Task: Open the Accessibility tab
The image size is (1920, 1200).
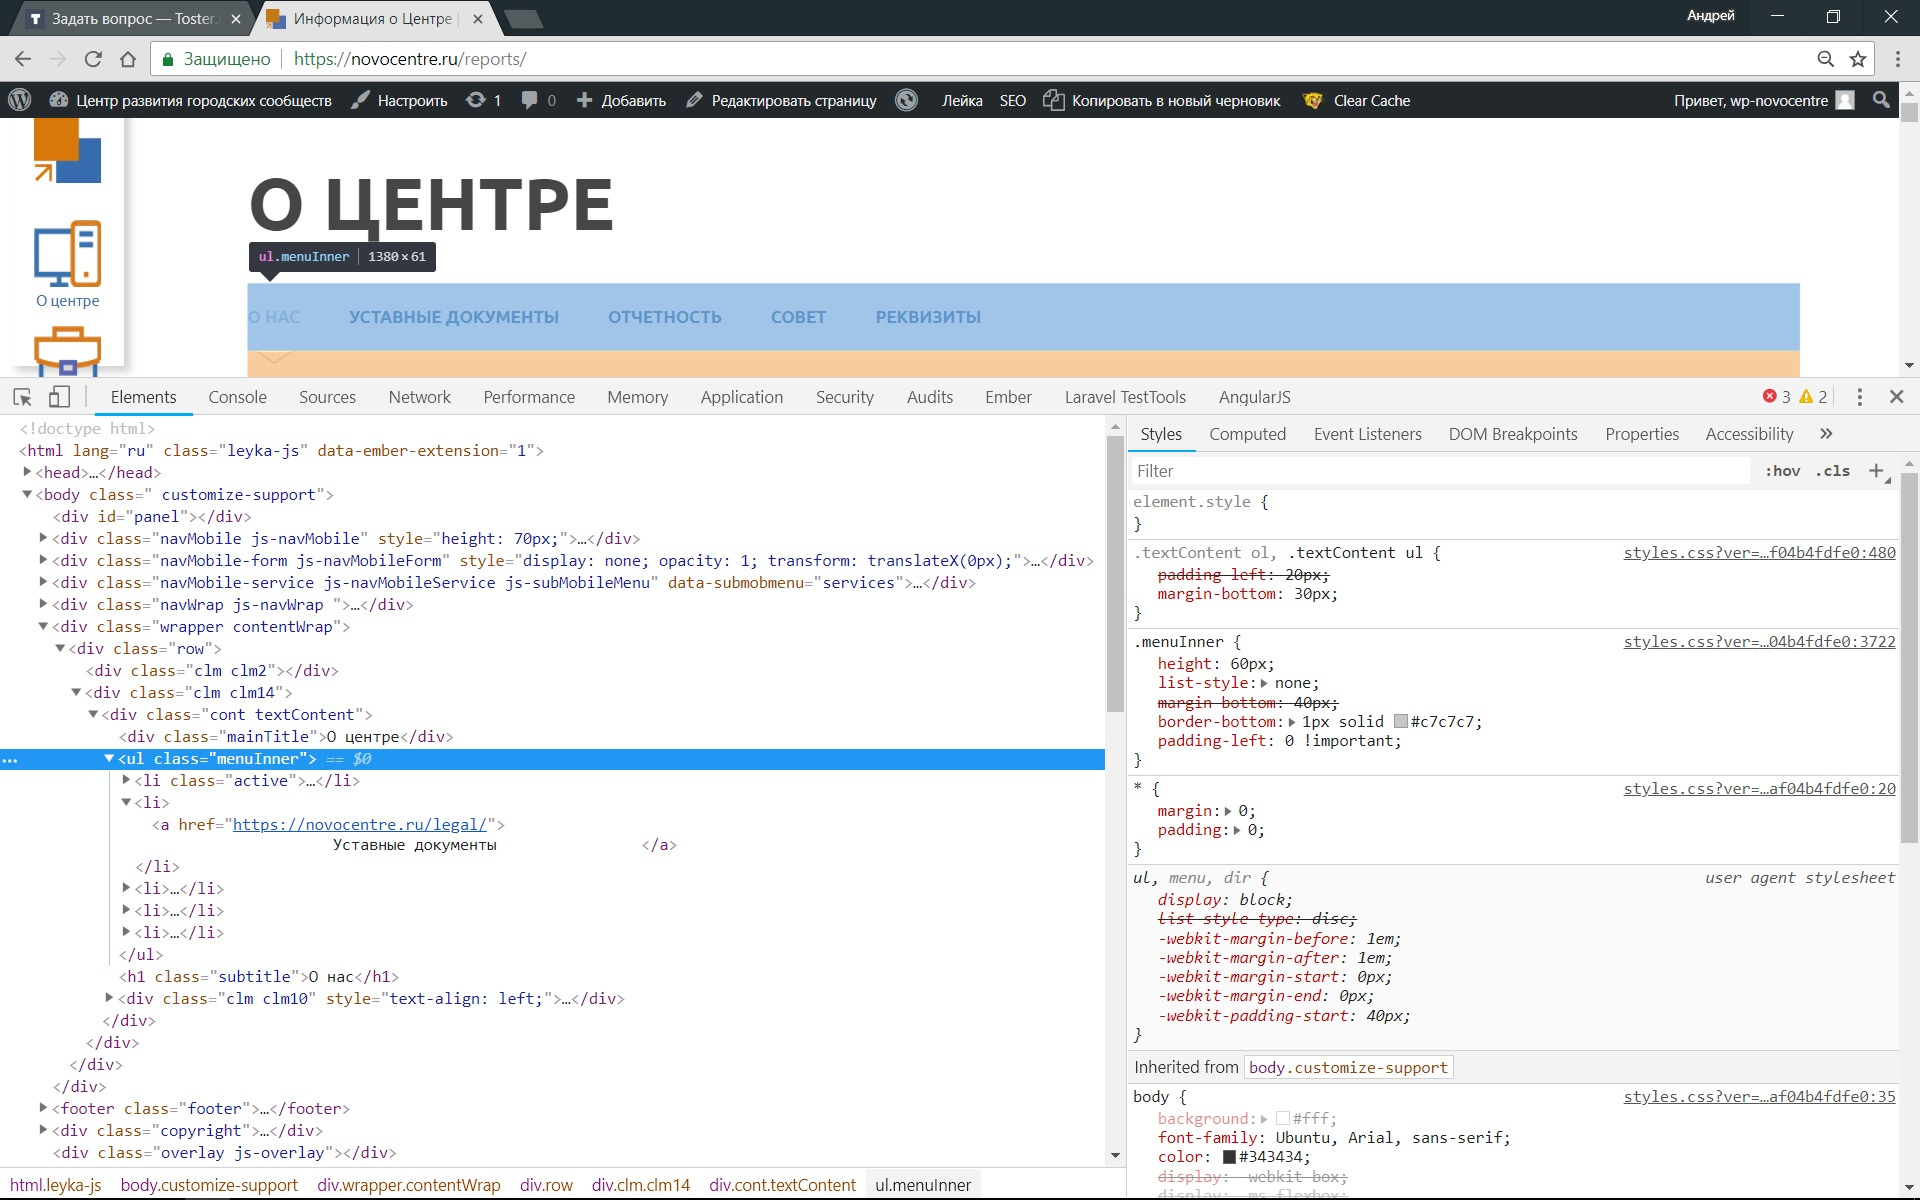Action: coord(1749,434)
